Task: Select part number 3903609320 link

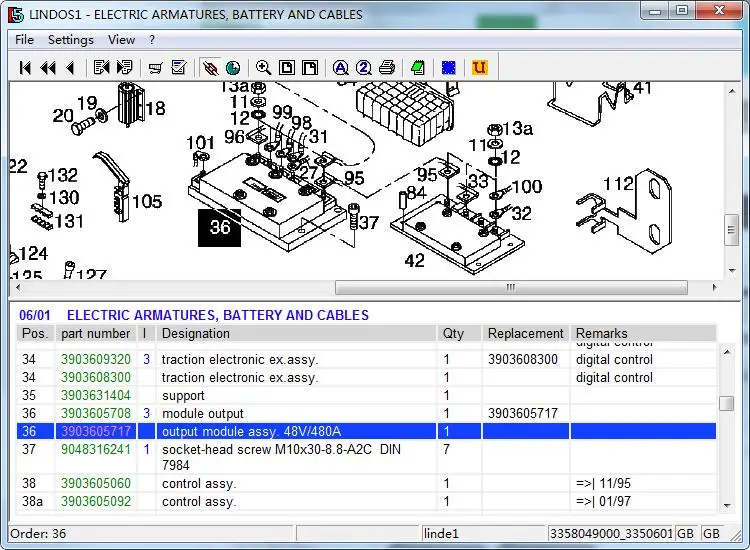Action: click(x=96, y=360)
